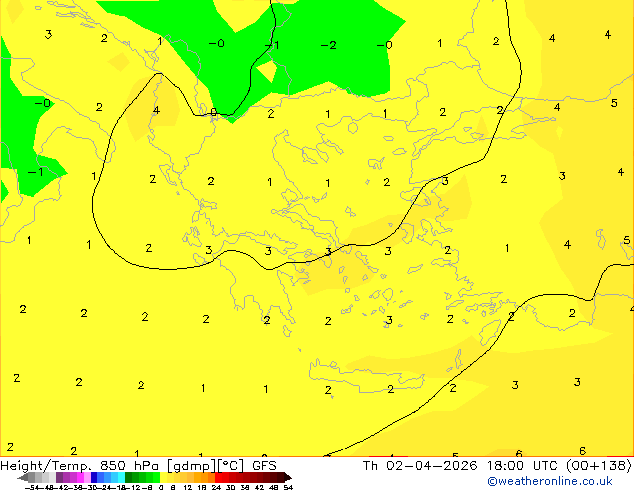Click the "Th 02-04-2026 18:00 UTC" timestamp
The height and width of the screenshot is (490, 634).
pos(462,466)
